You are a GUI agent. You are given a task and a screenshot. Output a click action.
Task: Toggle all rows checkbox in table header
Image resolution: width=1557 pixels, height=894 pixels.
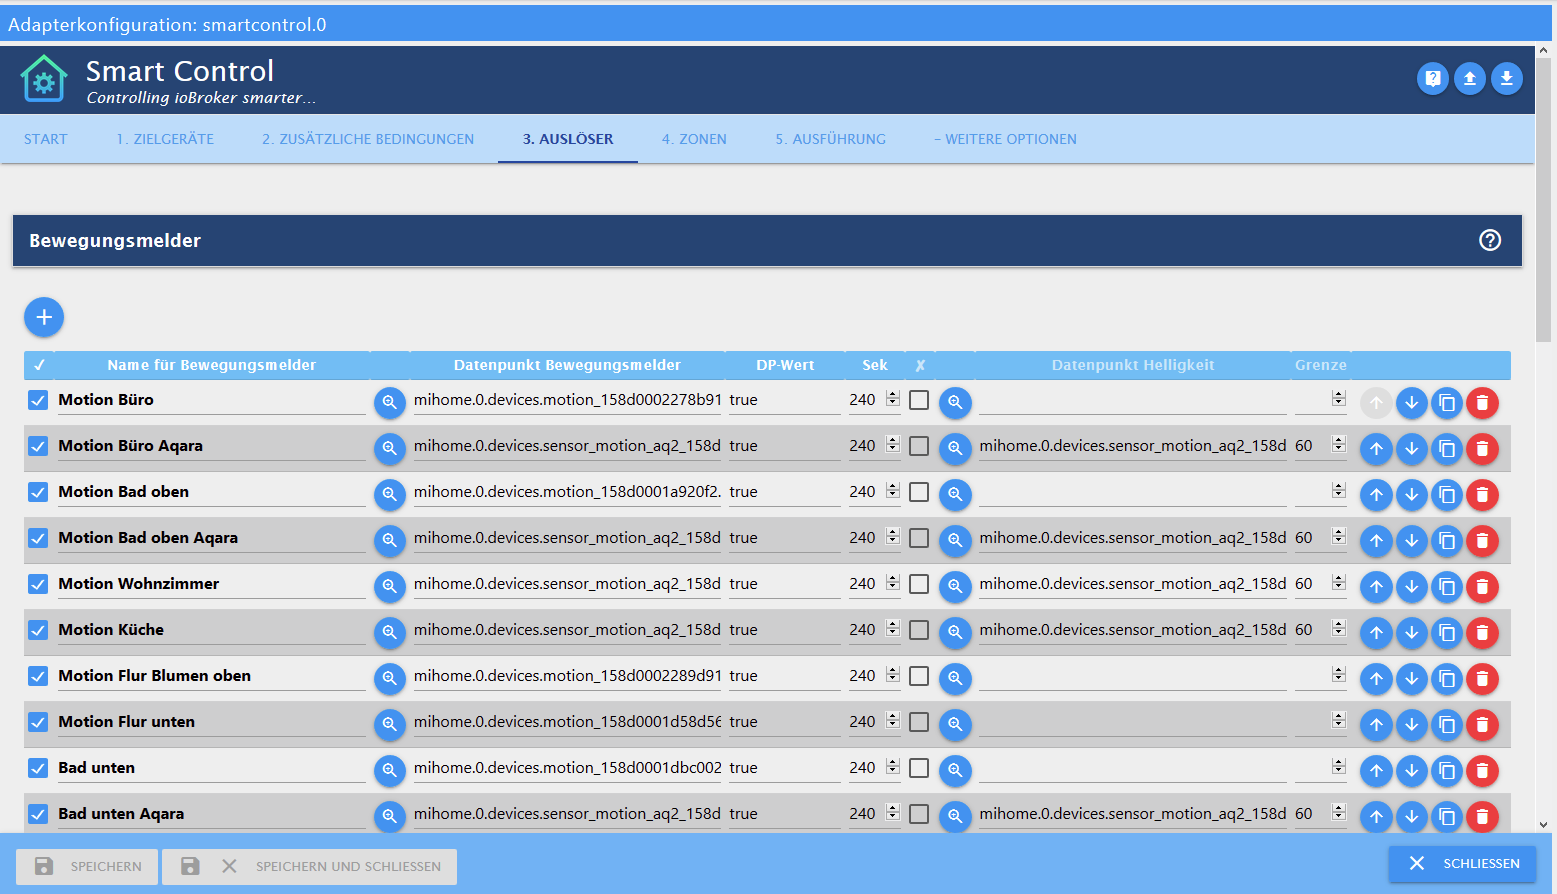(39, 365)
